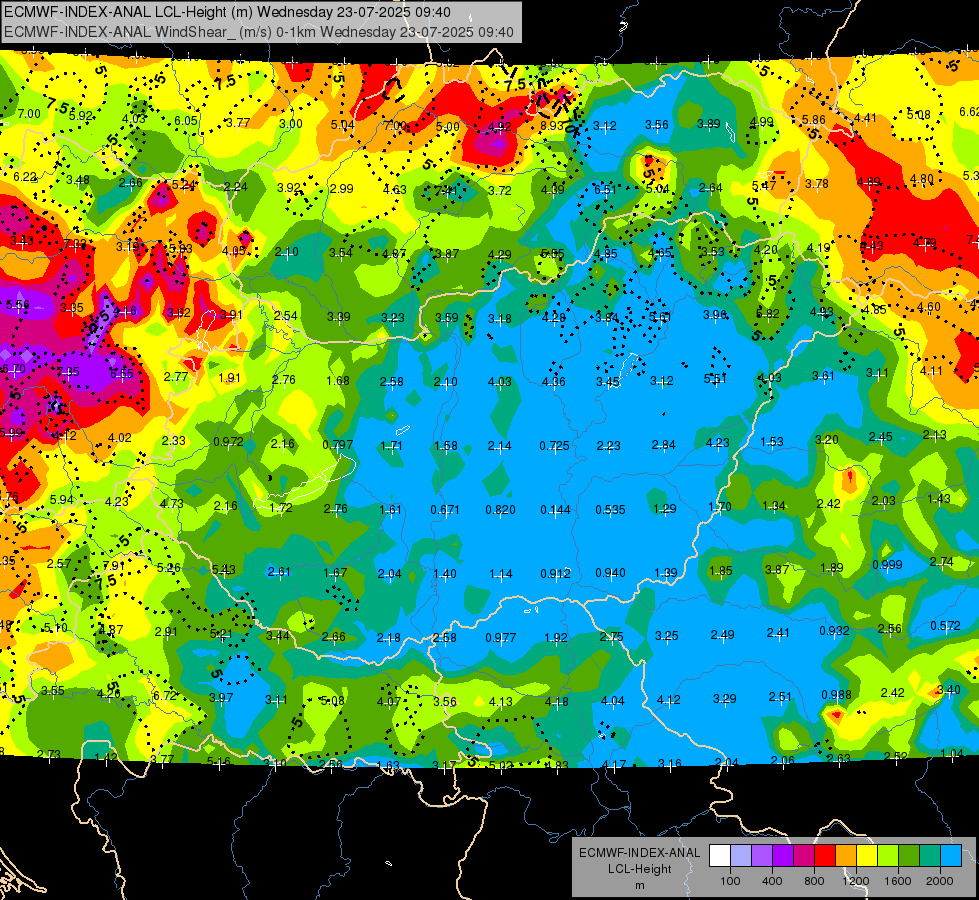Click the LCL-Height title line at top

tap(227, 12)
